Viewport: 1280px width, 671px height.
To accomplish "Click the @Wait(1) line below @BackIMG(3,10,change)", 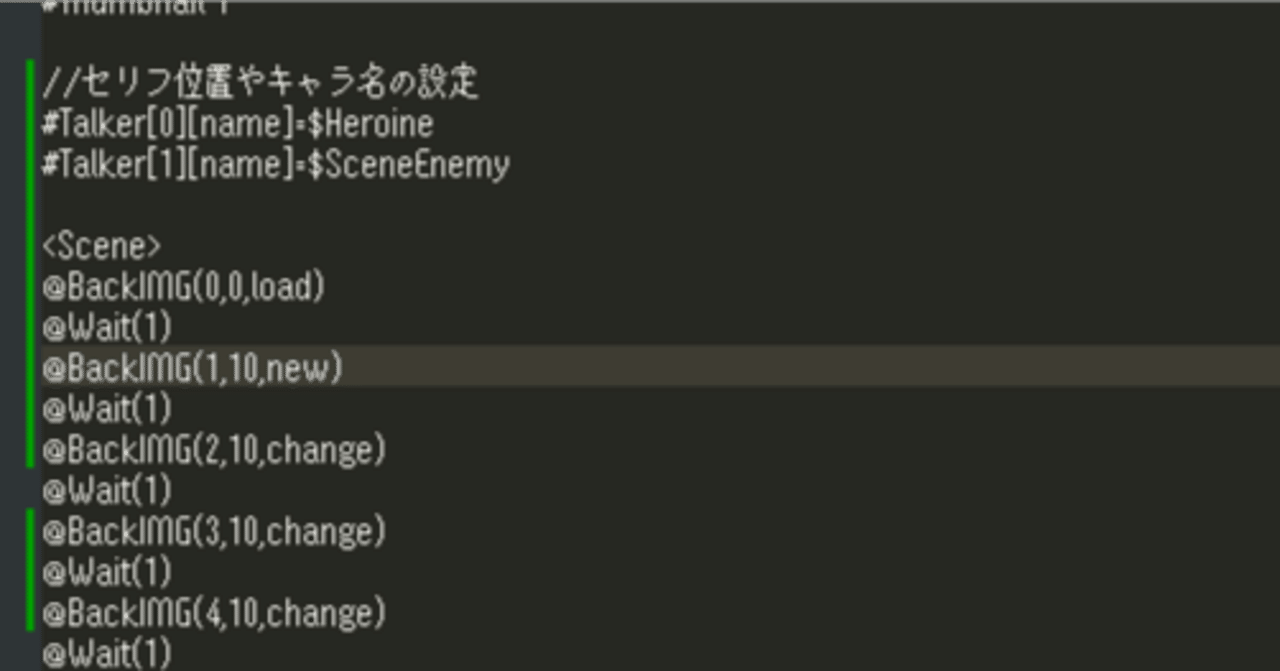I will click(106, 573).
